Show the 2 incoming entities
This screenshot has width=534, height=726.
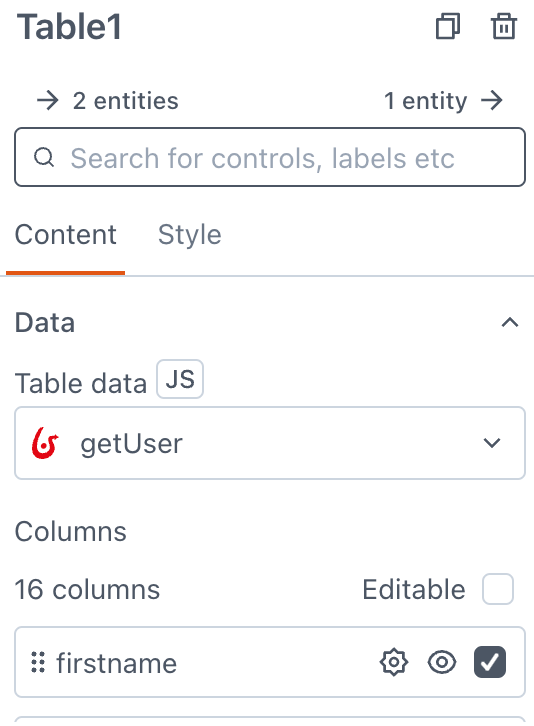(107, 100)
